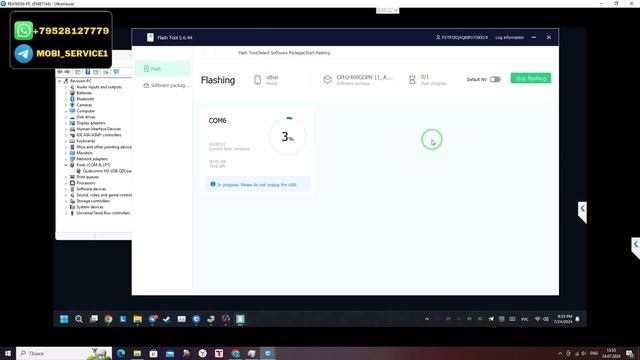Viewport: 640px width, 360px height.
Task: Click the Flashing heading text
Action: (x=218, y=80)
